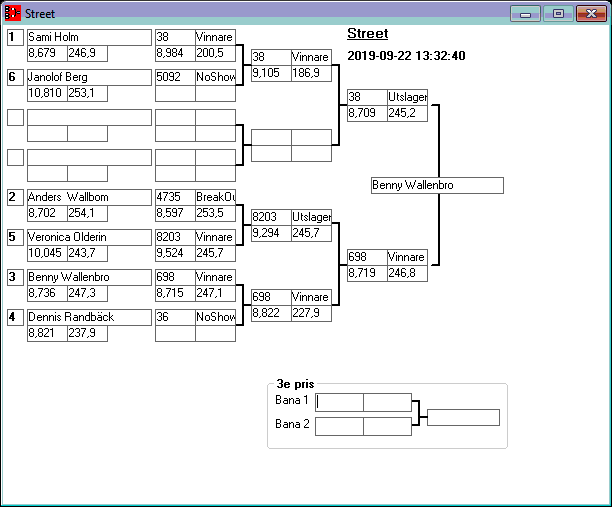Click the final winner field Benny Wallenbro
612x507 pixels.
coord(436,185)
